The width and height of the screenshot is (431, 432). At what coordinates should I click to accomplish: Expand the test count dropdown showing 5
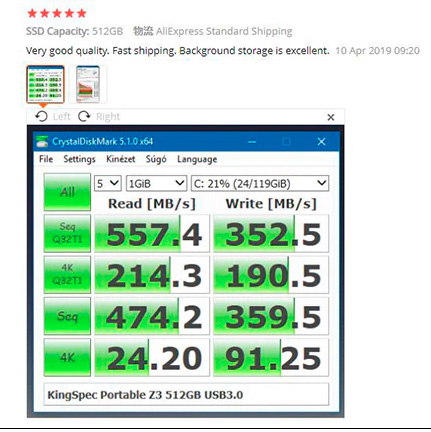[x=108, y=183]
